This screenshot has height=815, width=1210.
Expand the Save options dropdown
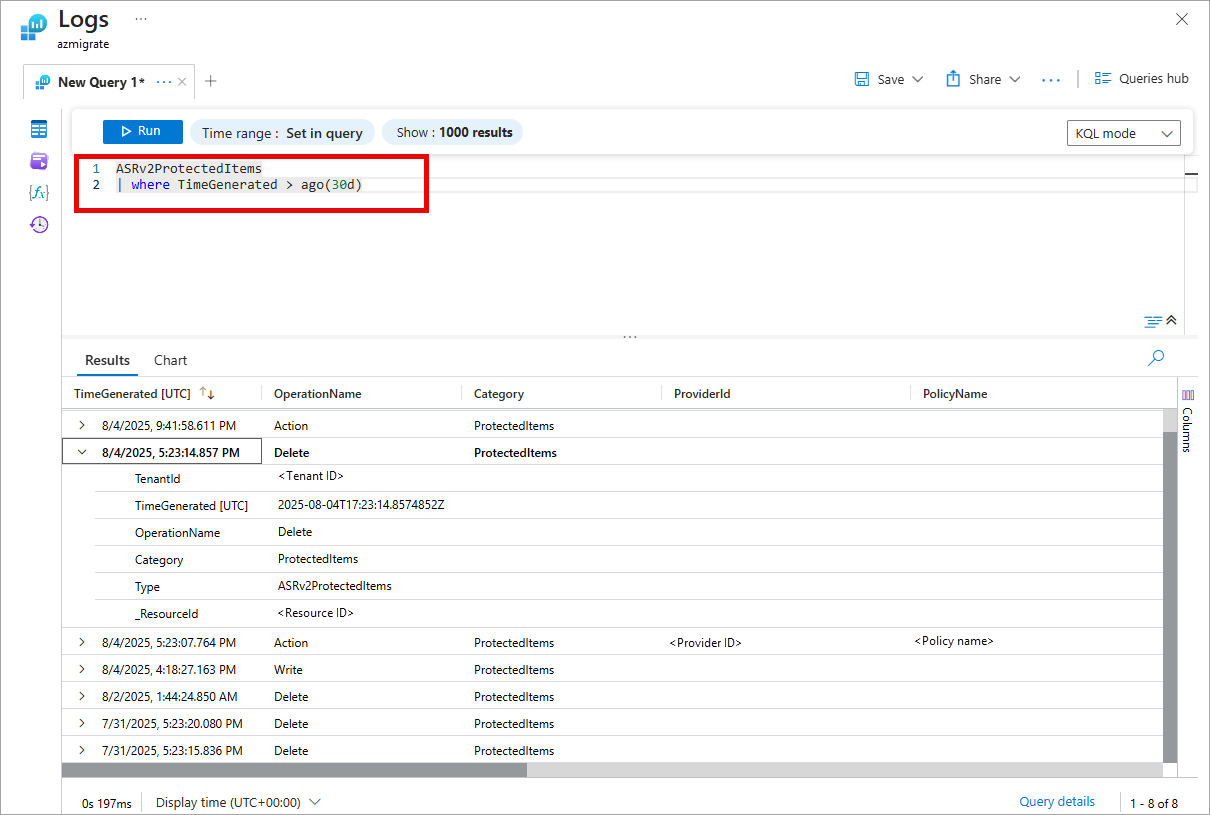918,79
